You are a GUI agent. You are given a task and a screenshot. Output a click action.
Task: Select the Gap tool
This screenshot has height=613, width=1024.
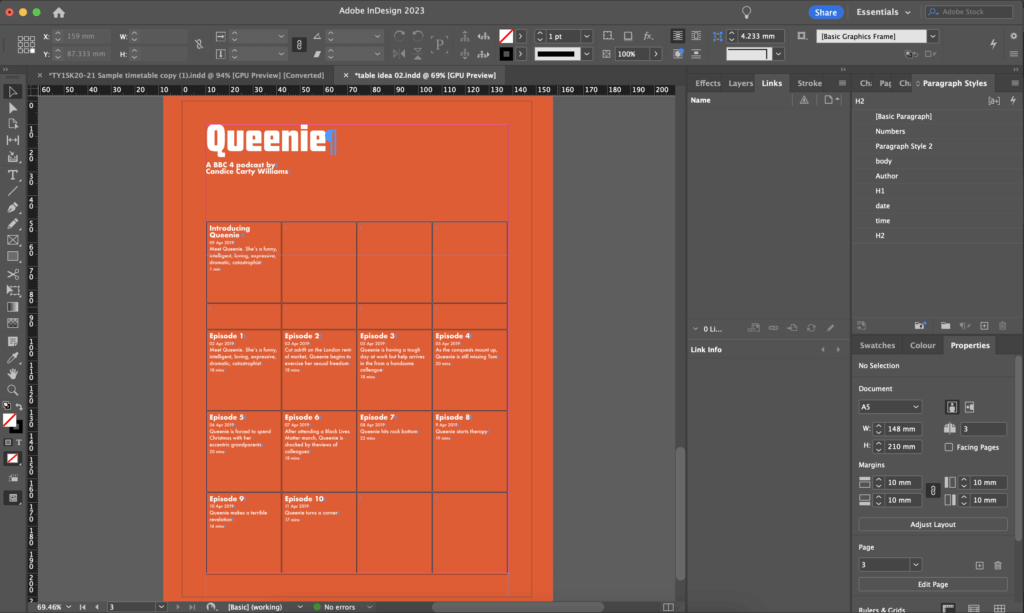(x=12, y=140)
